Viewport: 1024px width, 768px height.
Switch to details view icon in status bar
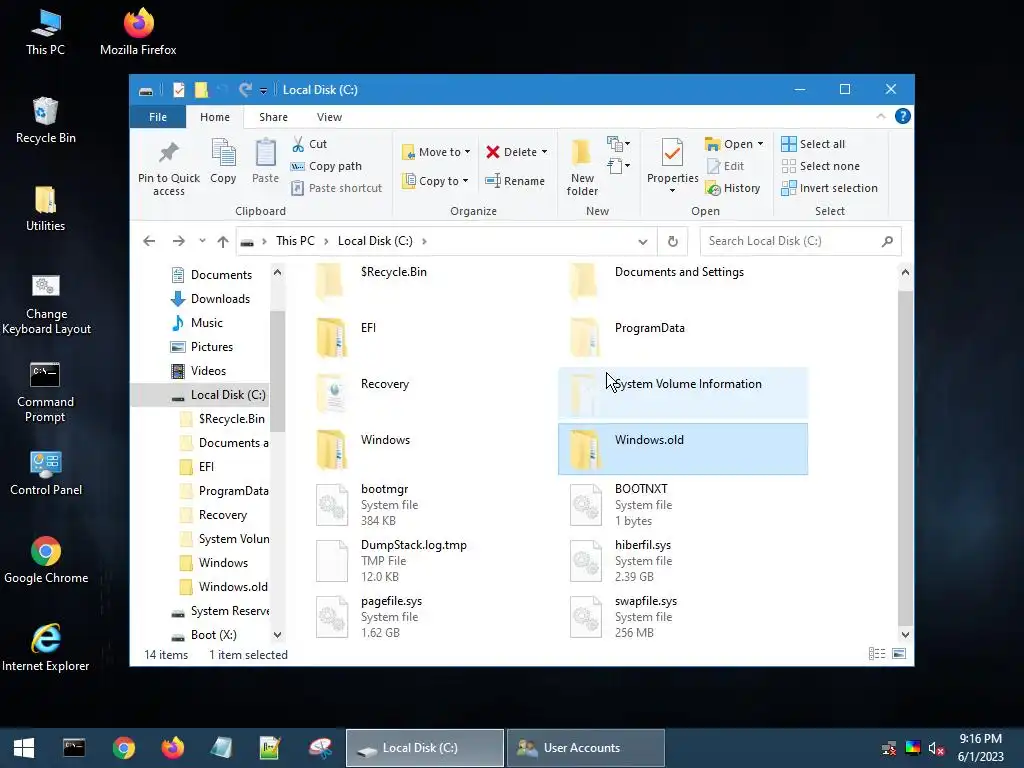click(876, 654)
